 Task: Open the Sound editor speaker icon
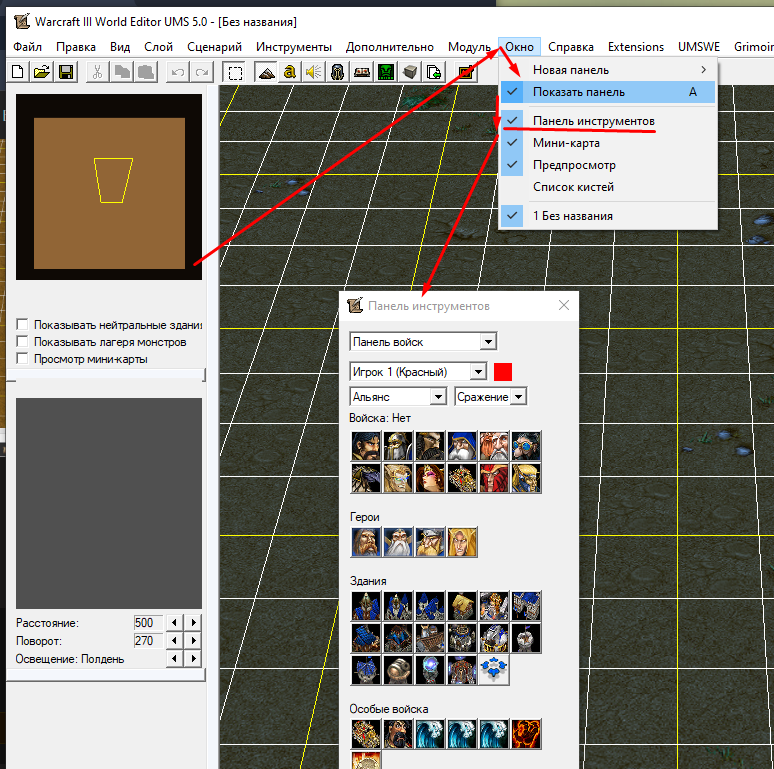click(x=313, y=73)
